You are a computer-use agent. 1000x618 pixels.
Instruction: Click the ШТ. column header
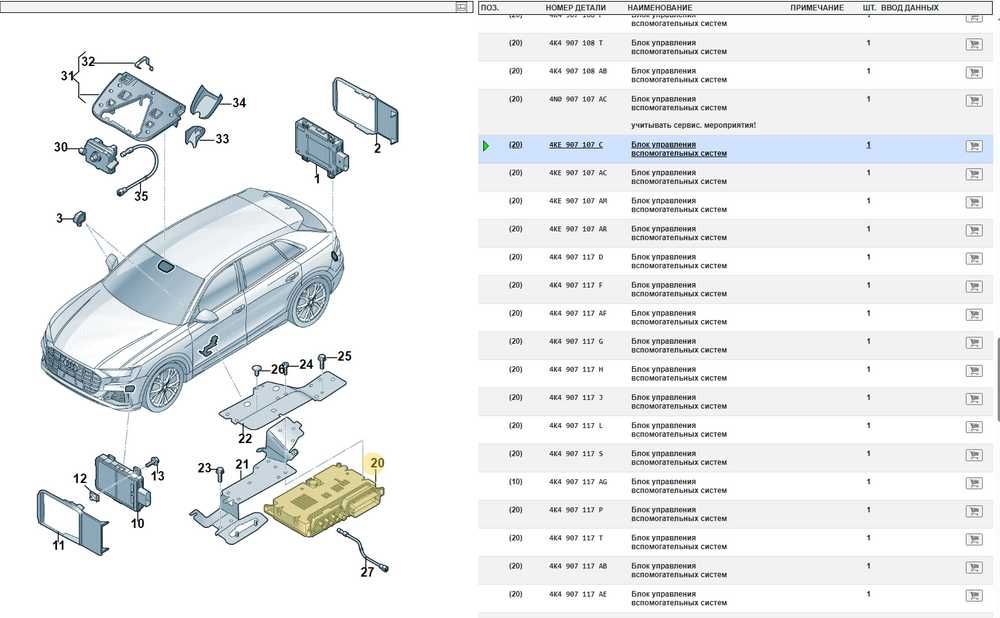pyautogui.click(x=869, y=8)
